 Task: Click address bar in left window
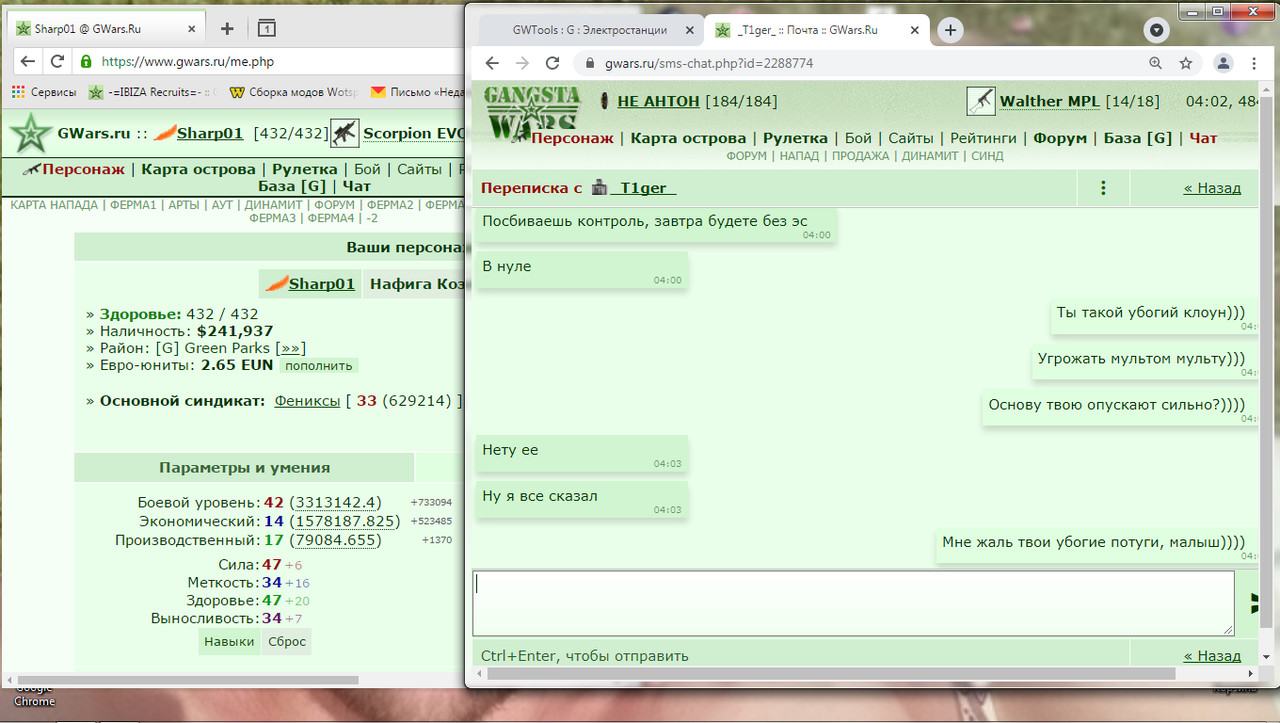pyautogui.click(x=270, y=62)
